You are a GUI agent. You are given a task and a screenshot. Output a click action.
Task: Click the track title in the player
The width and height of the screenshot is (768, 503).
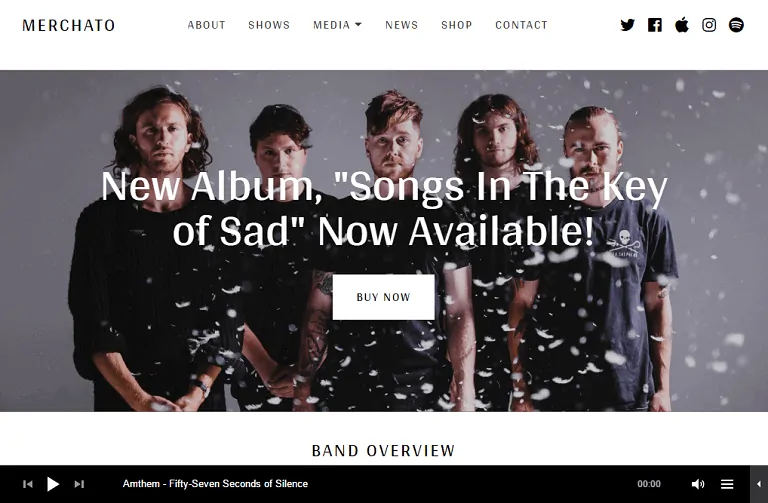point(215,484)
